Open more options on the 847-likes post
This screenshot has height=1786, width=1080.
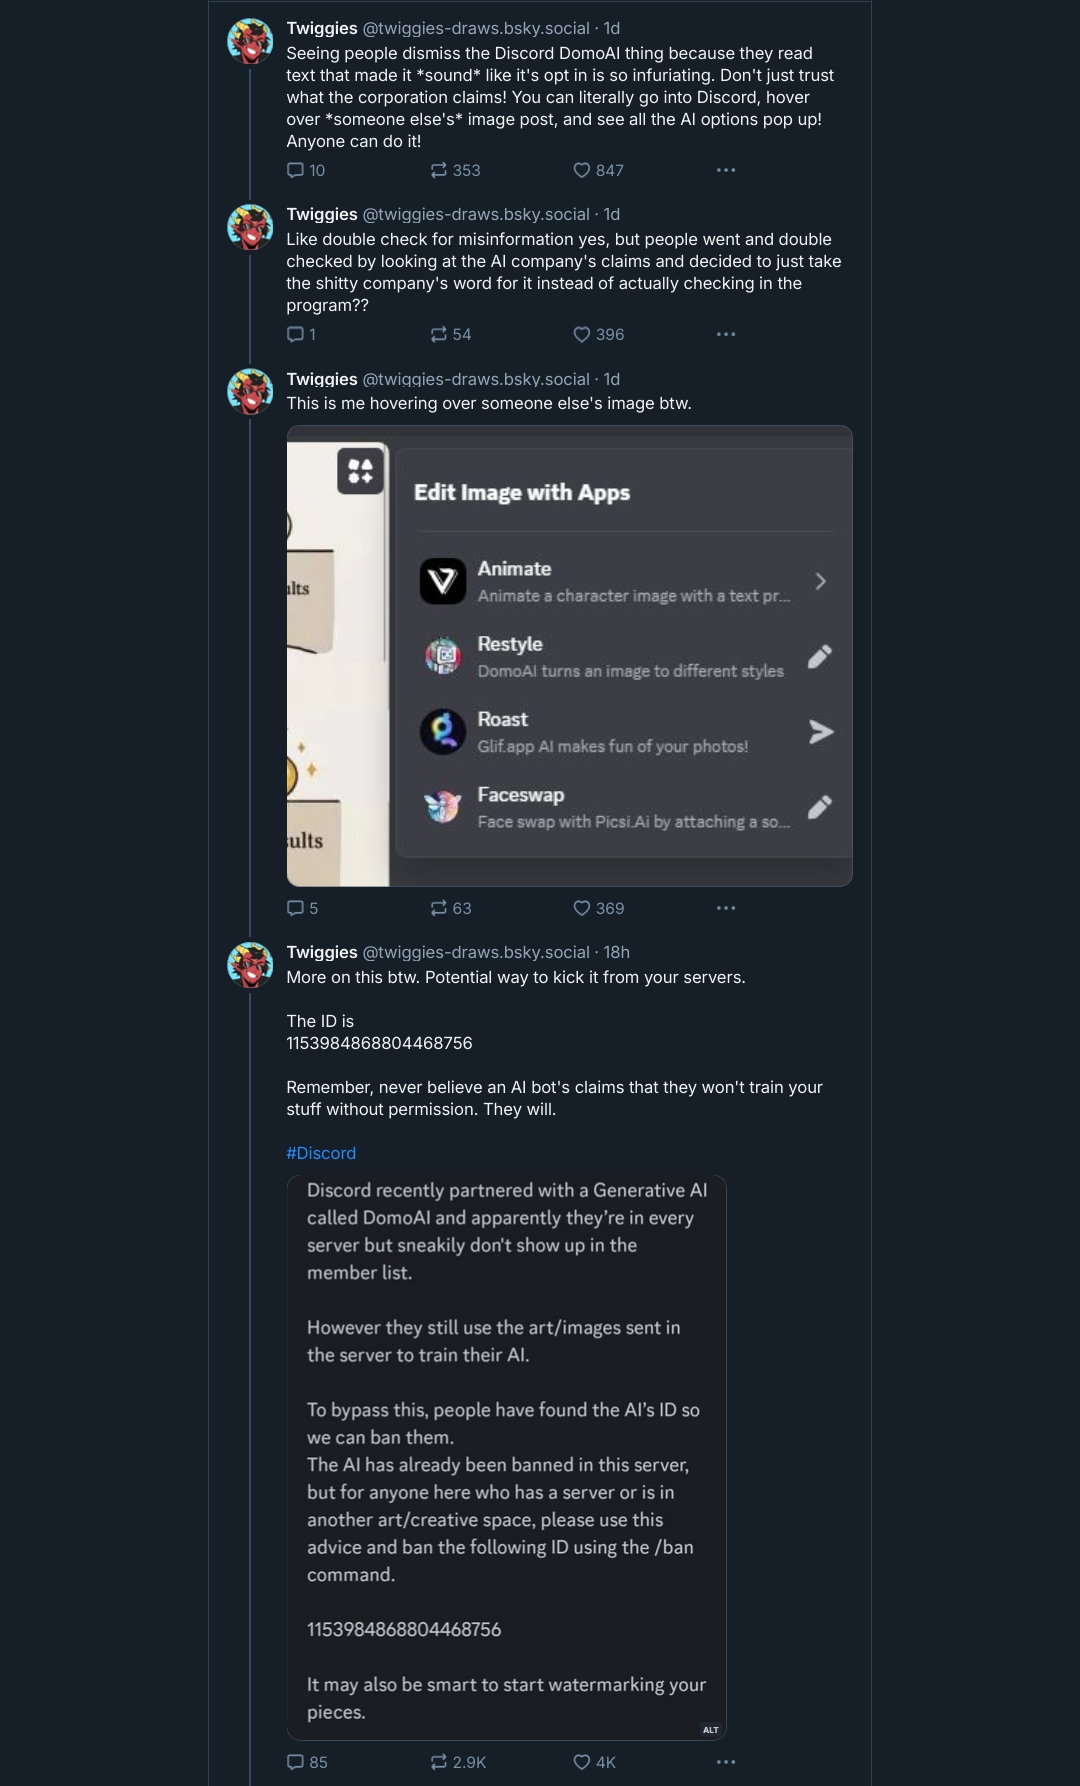[x=726, y=170]
